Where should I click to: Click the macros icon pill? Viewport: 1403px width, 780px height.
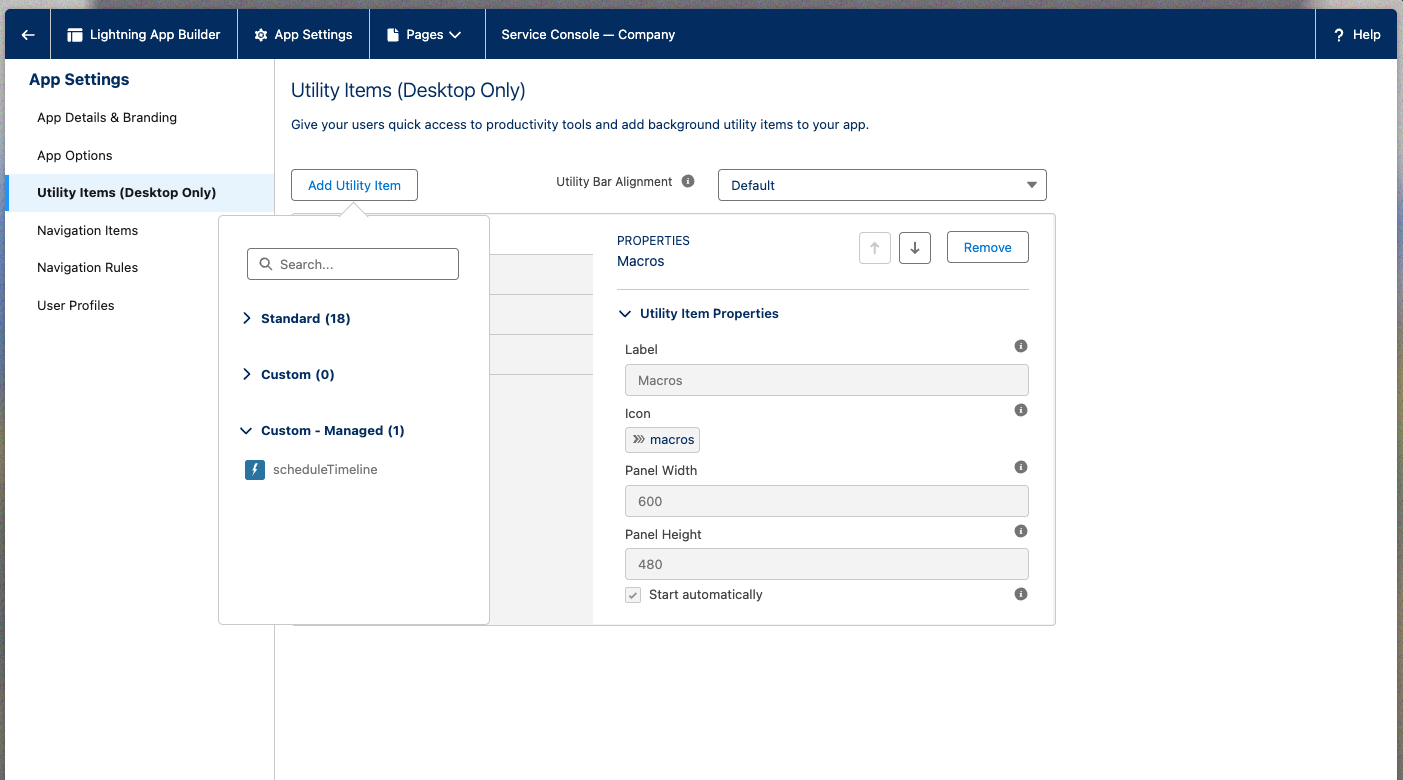(662, 440)
